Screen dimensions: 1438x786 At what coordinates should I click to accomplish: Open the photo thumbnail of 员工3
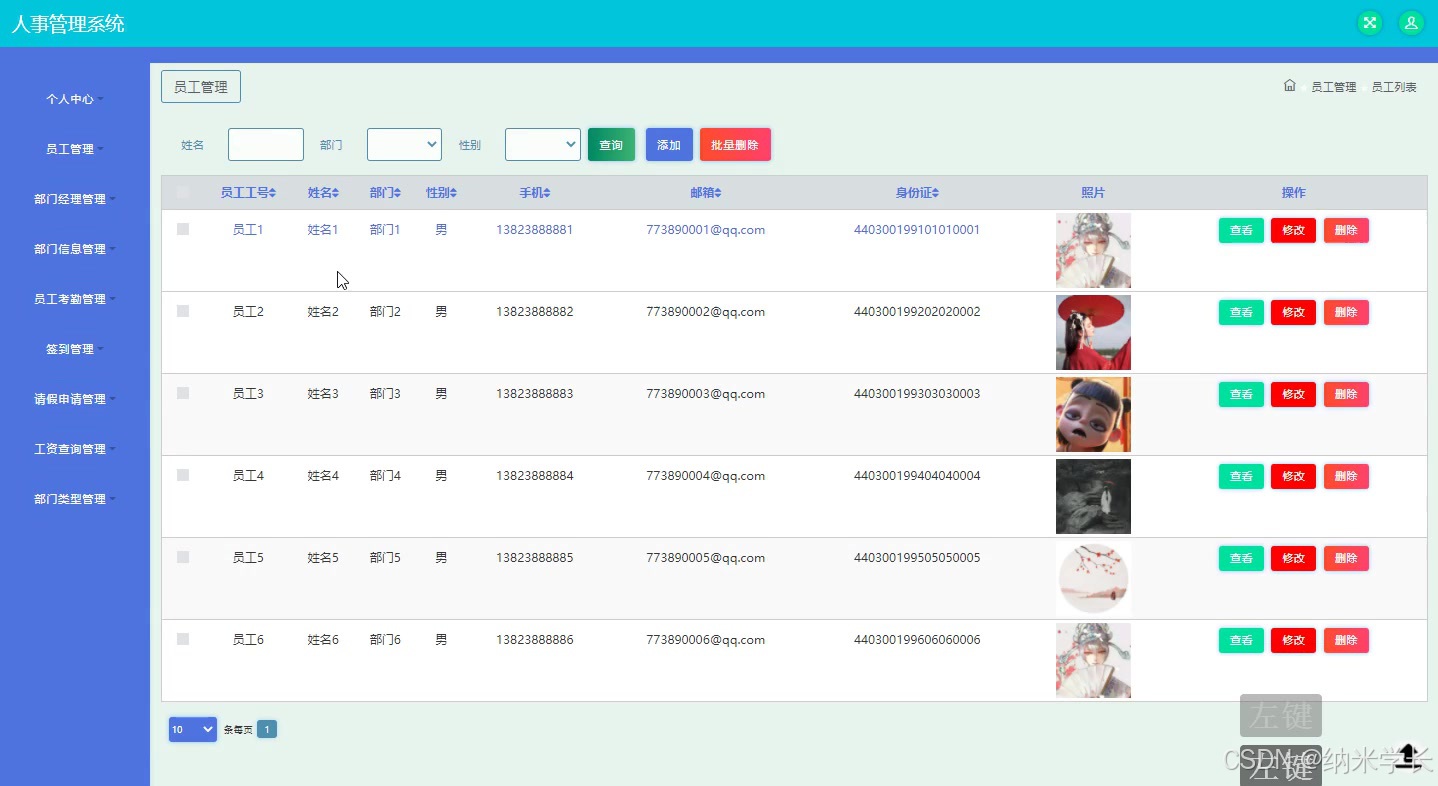(1093, 414)
